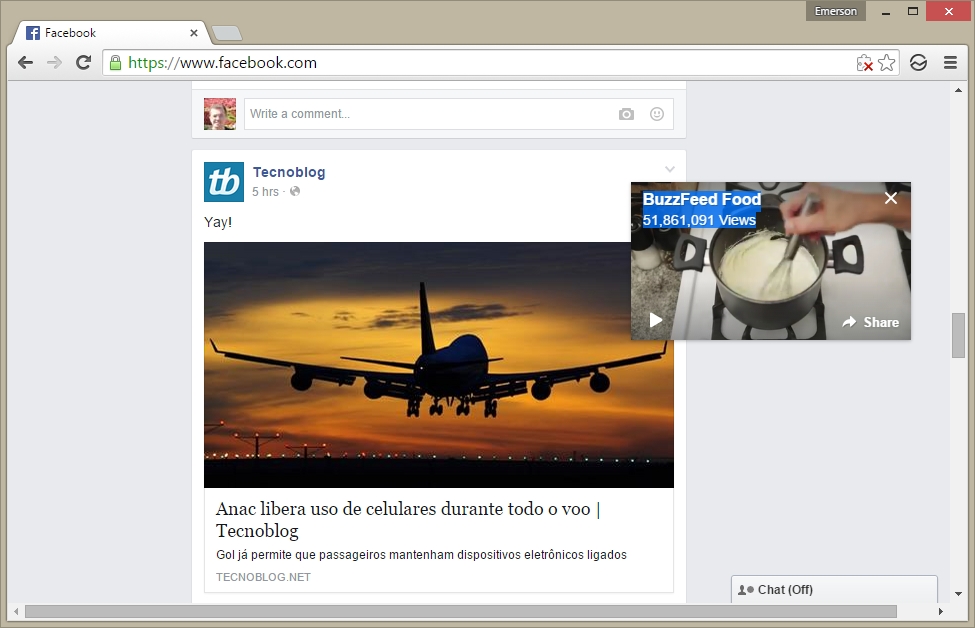Click the camera icon in the comment box
975x628 pixels.
[626, 114]
